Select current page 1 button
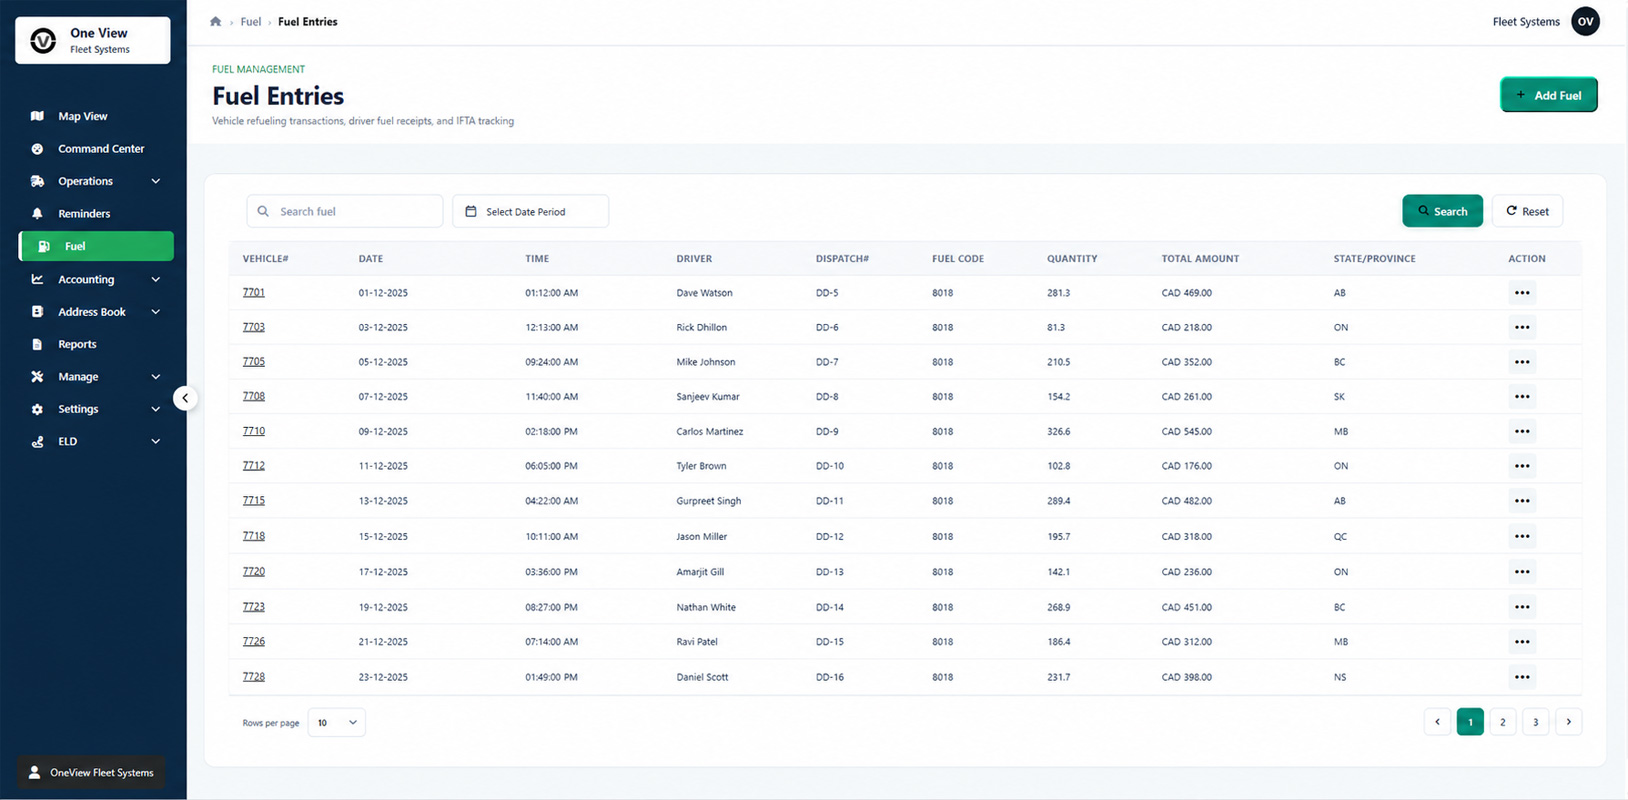 pyautogui.click(x=1470, y=722)
